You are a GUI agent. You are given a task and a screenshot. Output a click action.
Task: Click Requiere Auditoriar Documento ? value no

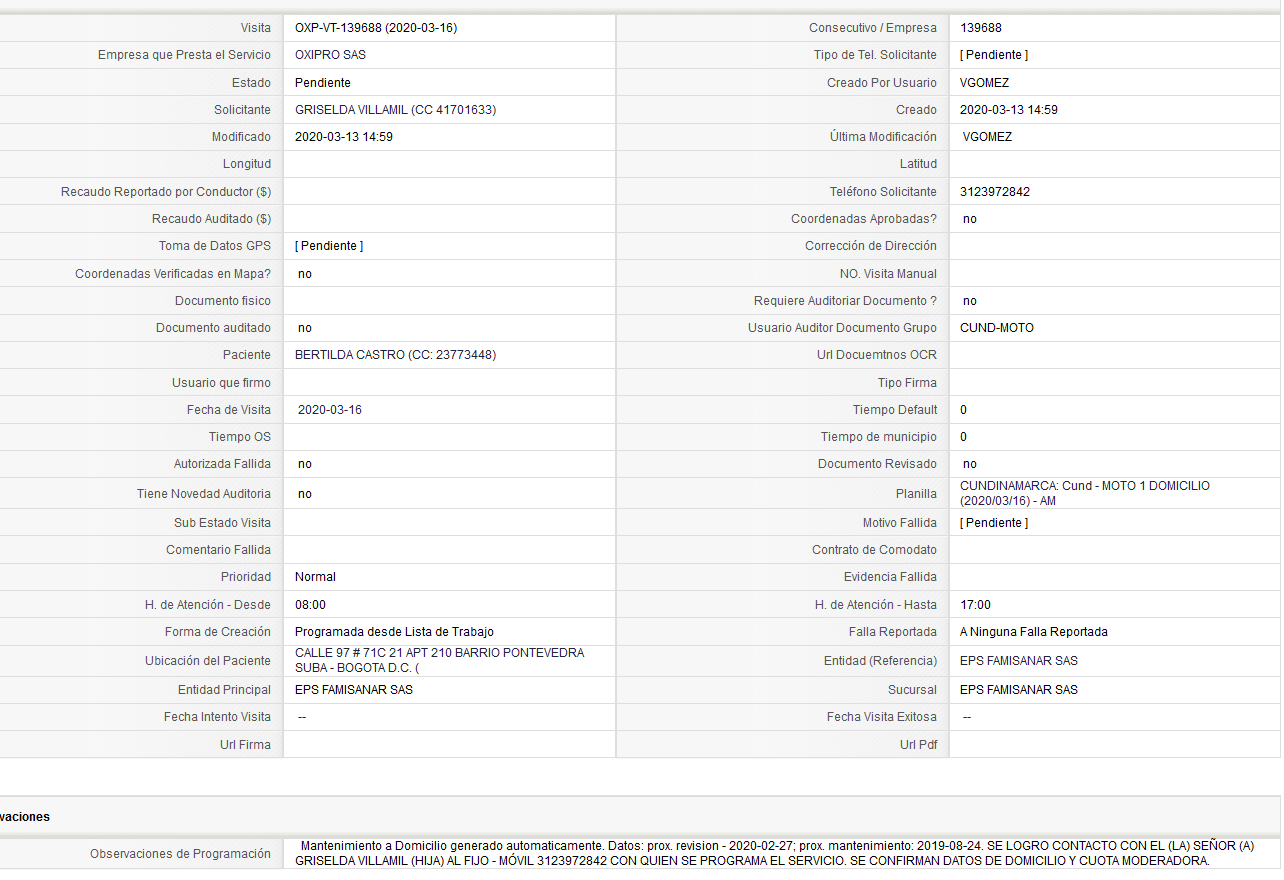[970, 301]
